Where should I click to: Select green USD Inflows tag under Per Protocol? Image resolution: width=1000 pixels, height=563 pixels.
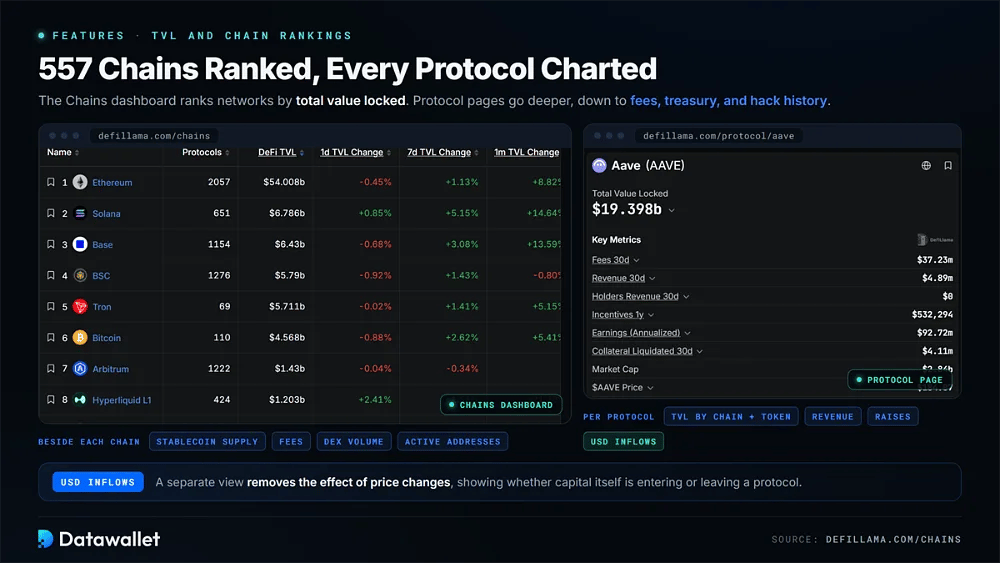[624, 441]
